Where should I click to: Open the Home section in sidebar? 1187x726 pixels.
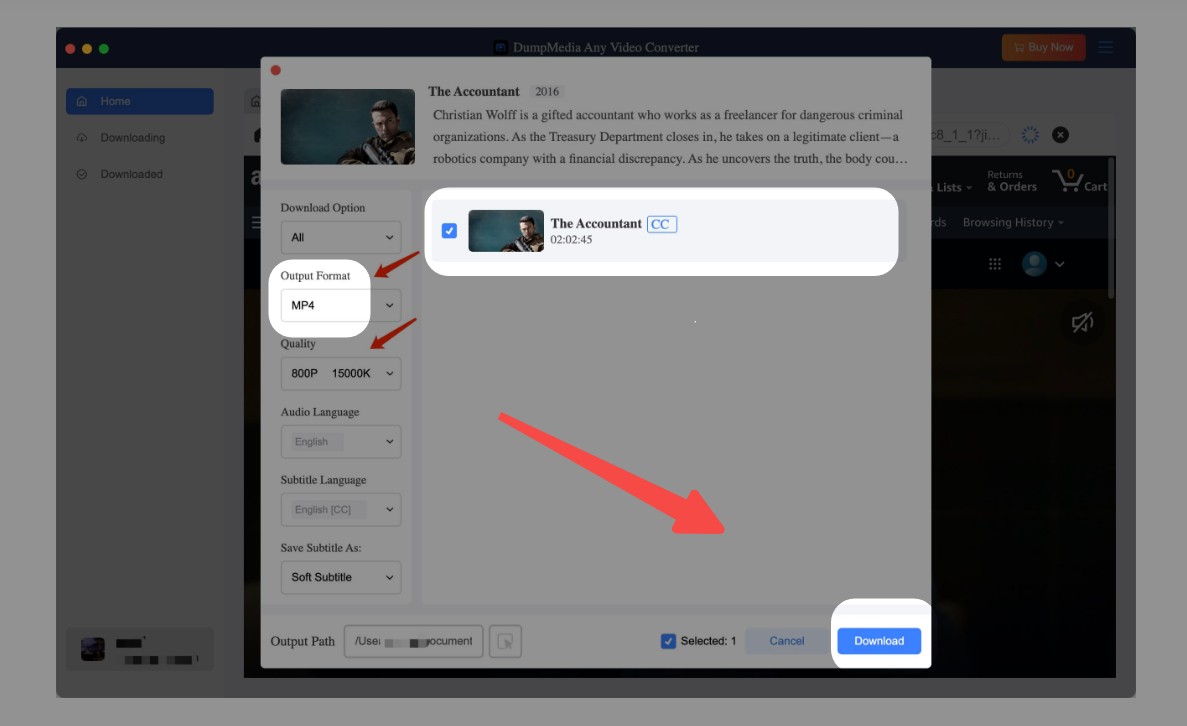(x=139, y=101)
